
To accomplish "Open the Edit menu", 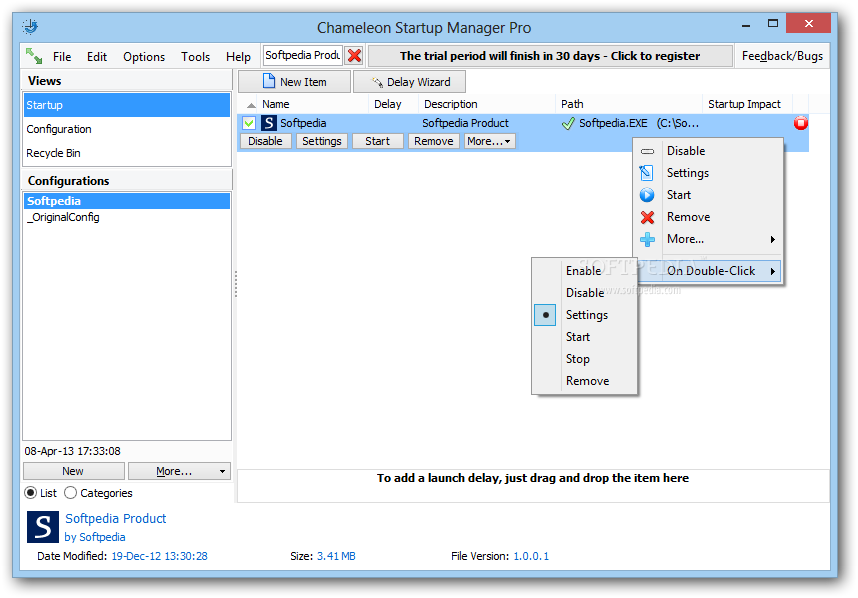I will [97, 56].
